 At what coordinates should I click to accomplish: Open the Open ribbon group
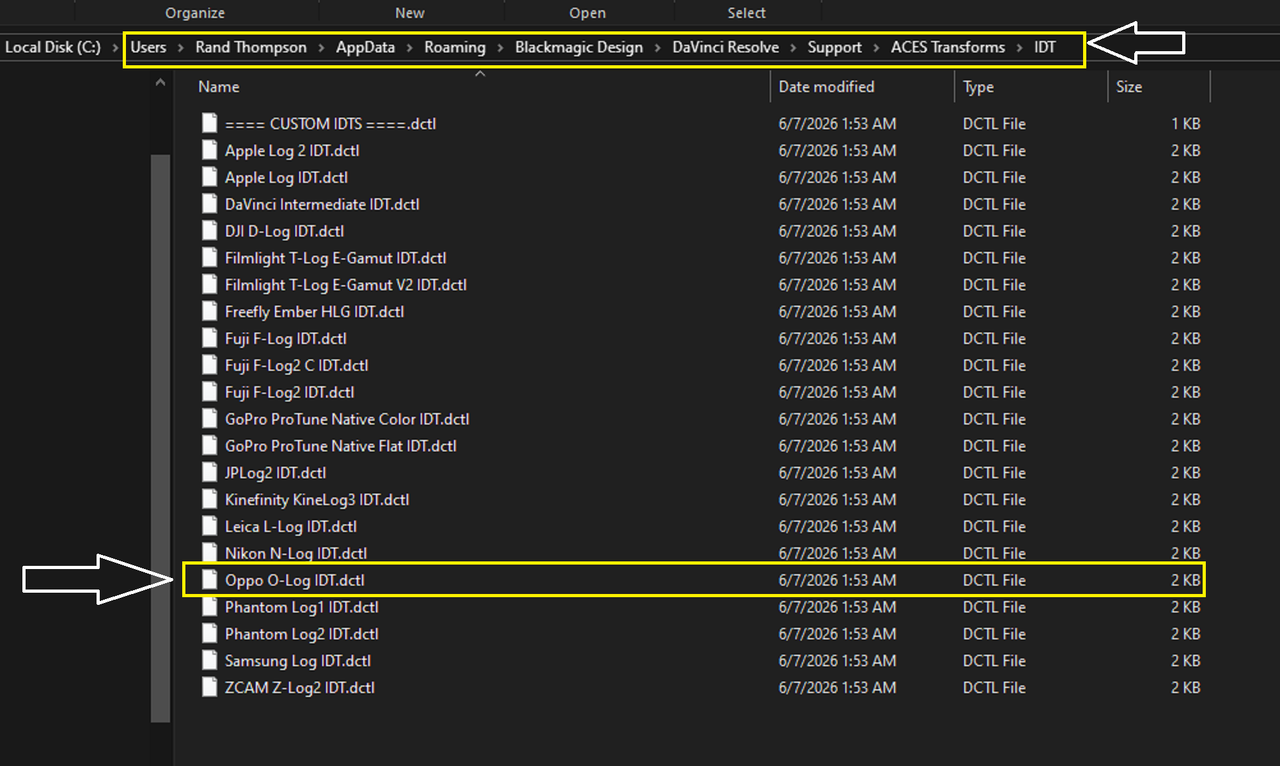588,13
